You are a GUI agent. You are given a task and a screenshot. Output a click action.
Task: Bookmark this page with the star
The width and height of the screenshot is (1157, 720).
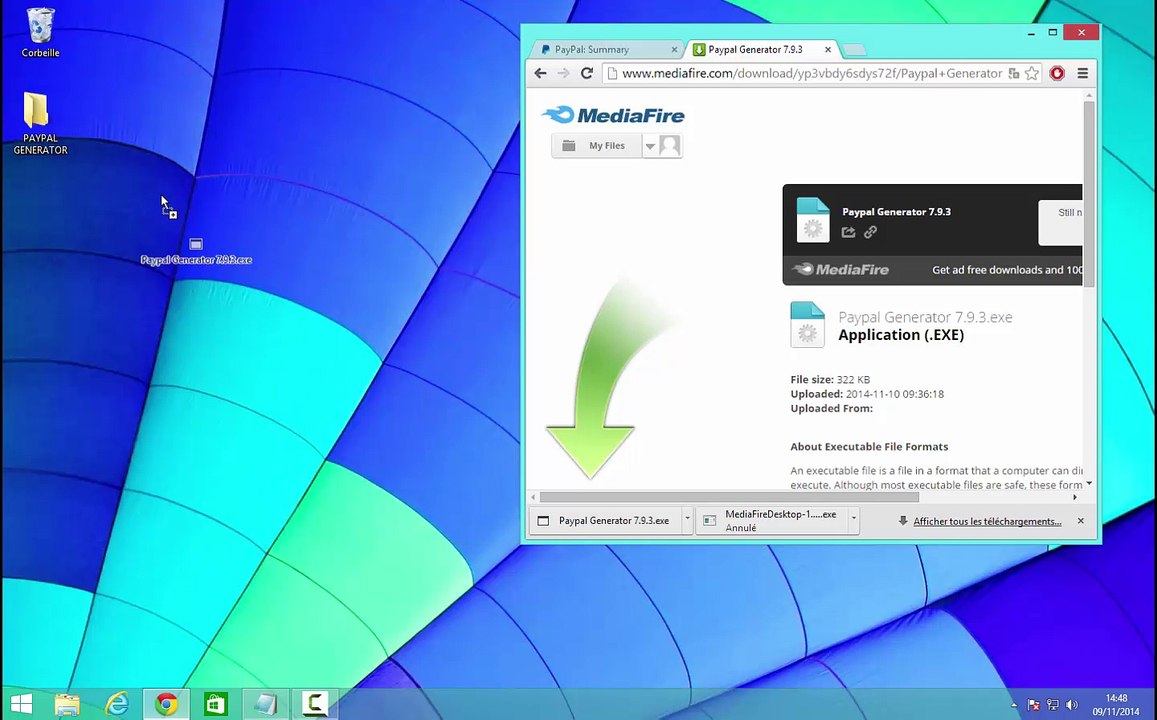point(1032,73)
